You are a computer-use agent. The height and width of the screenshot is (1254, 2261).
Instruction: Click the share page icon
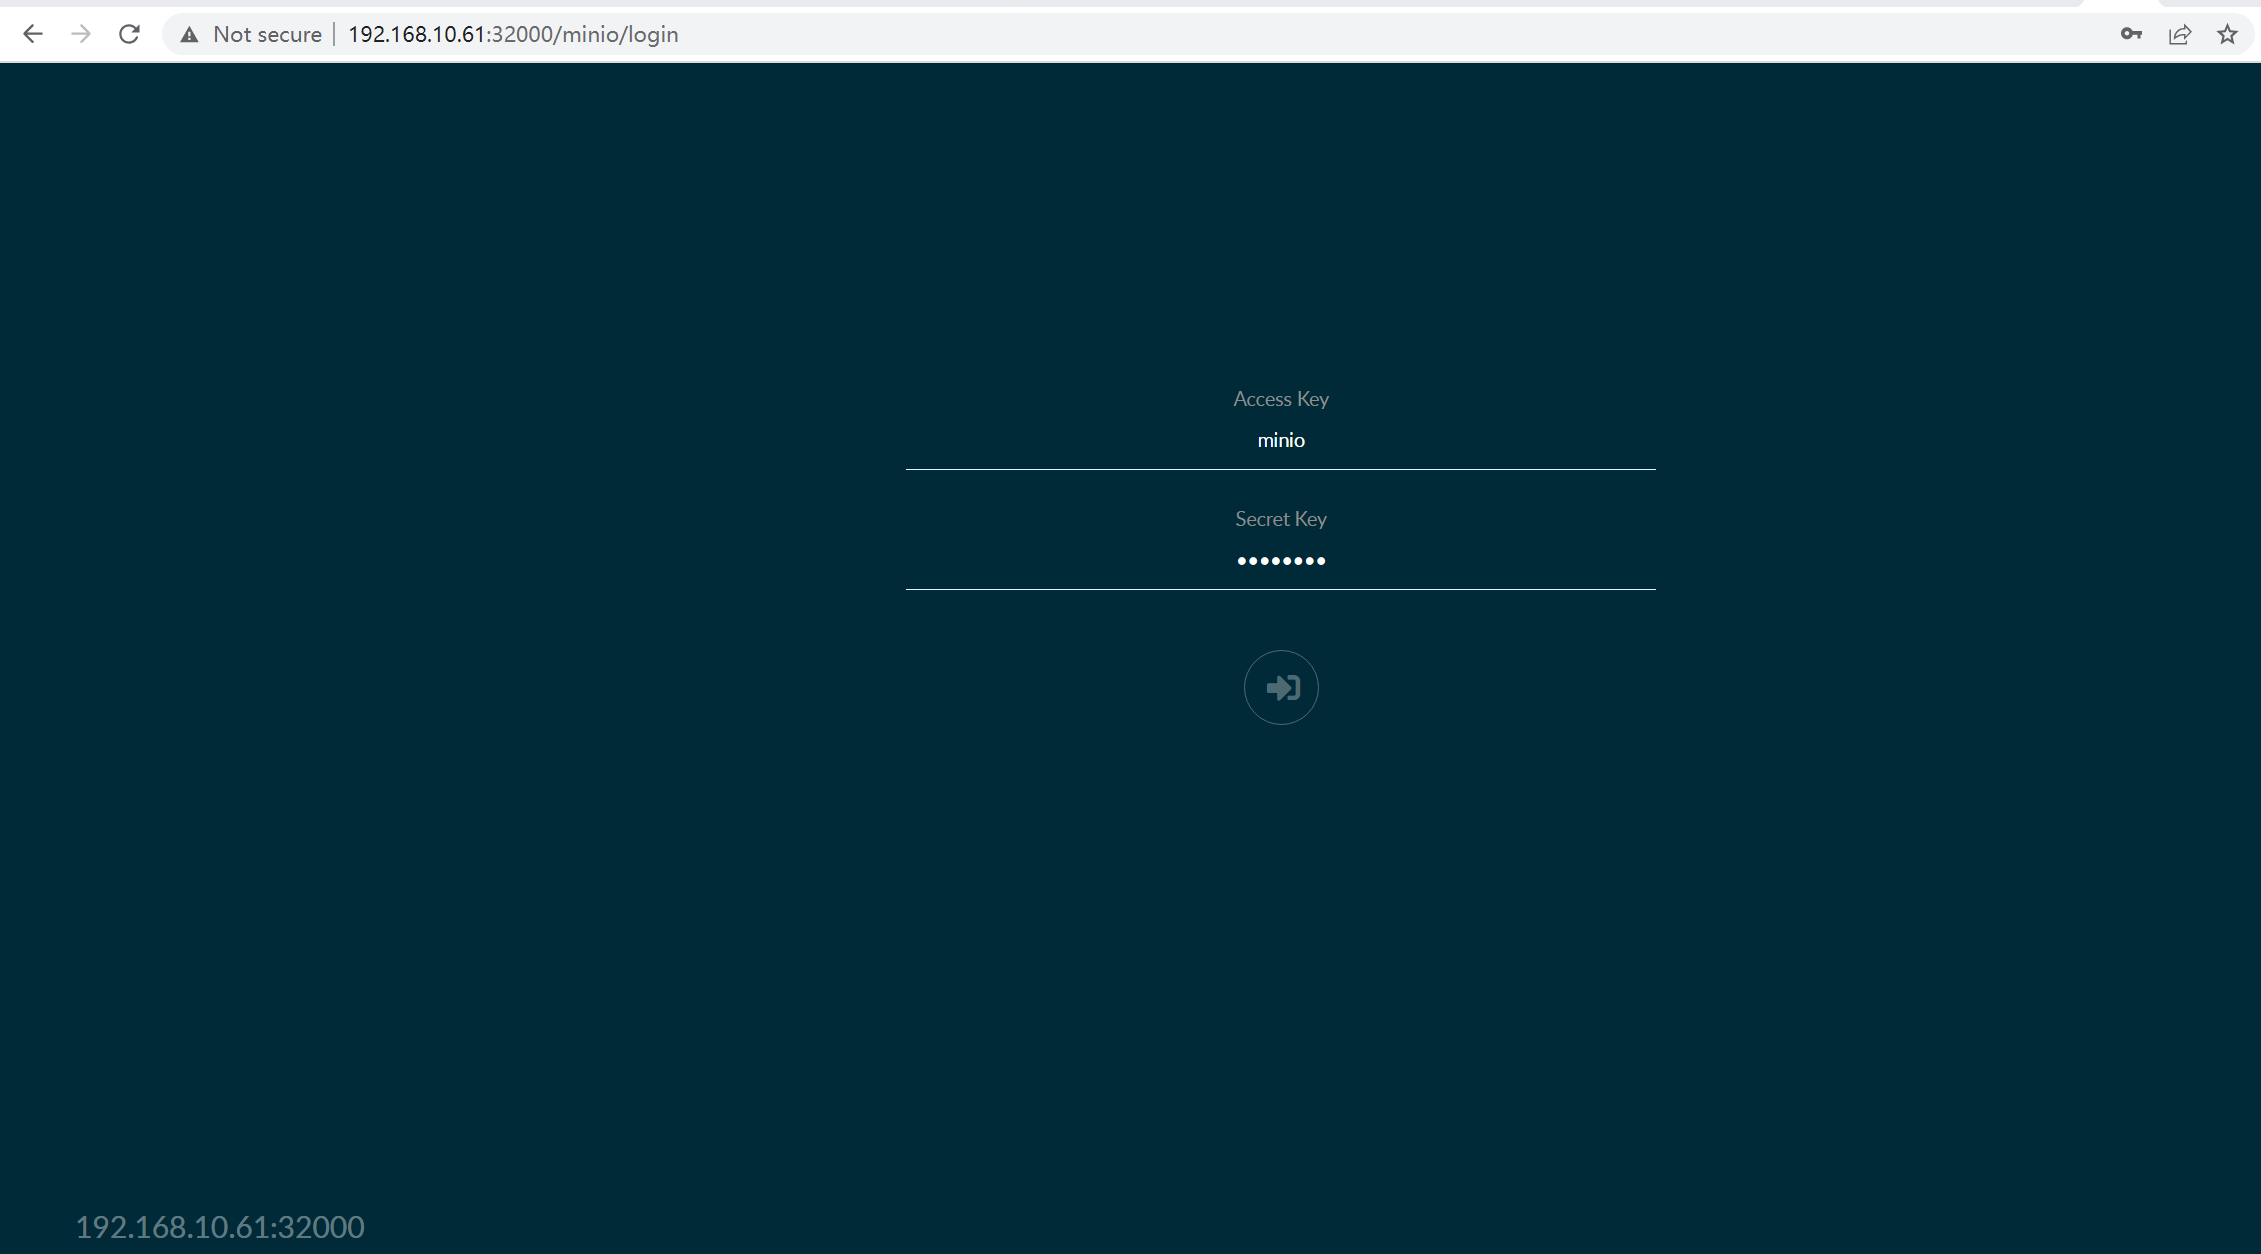click(2180, 34)
